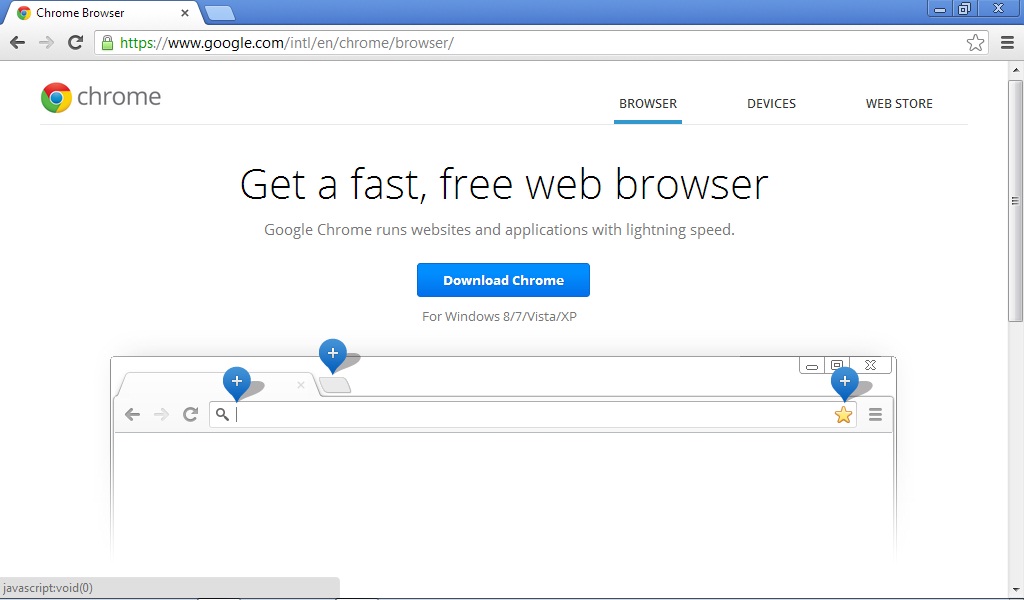Close the Chrome Browser tab

(185, 13)
